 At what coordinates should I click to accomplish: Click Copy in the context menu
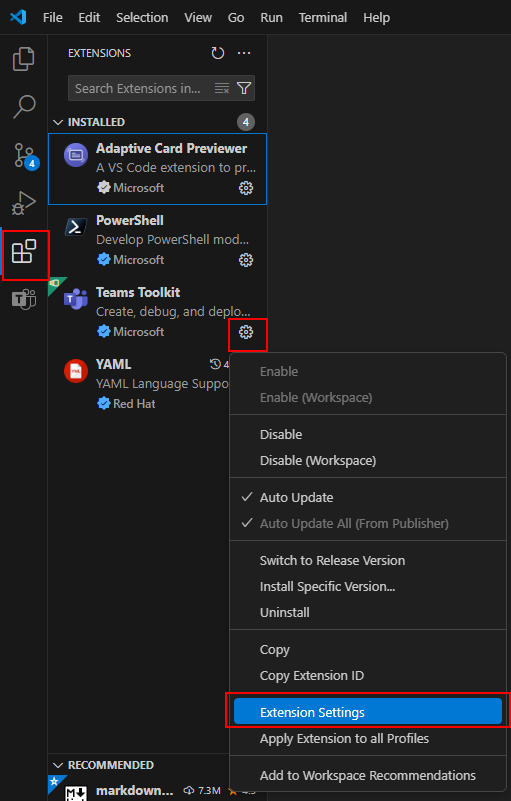[274, 650]
